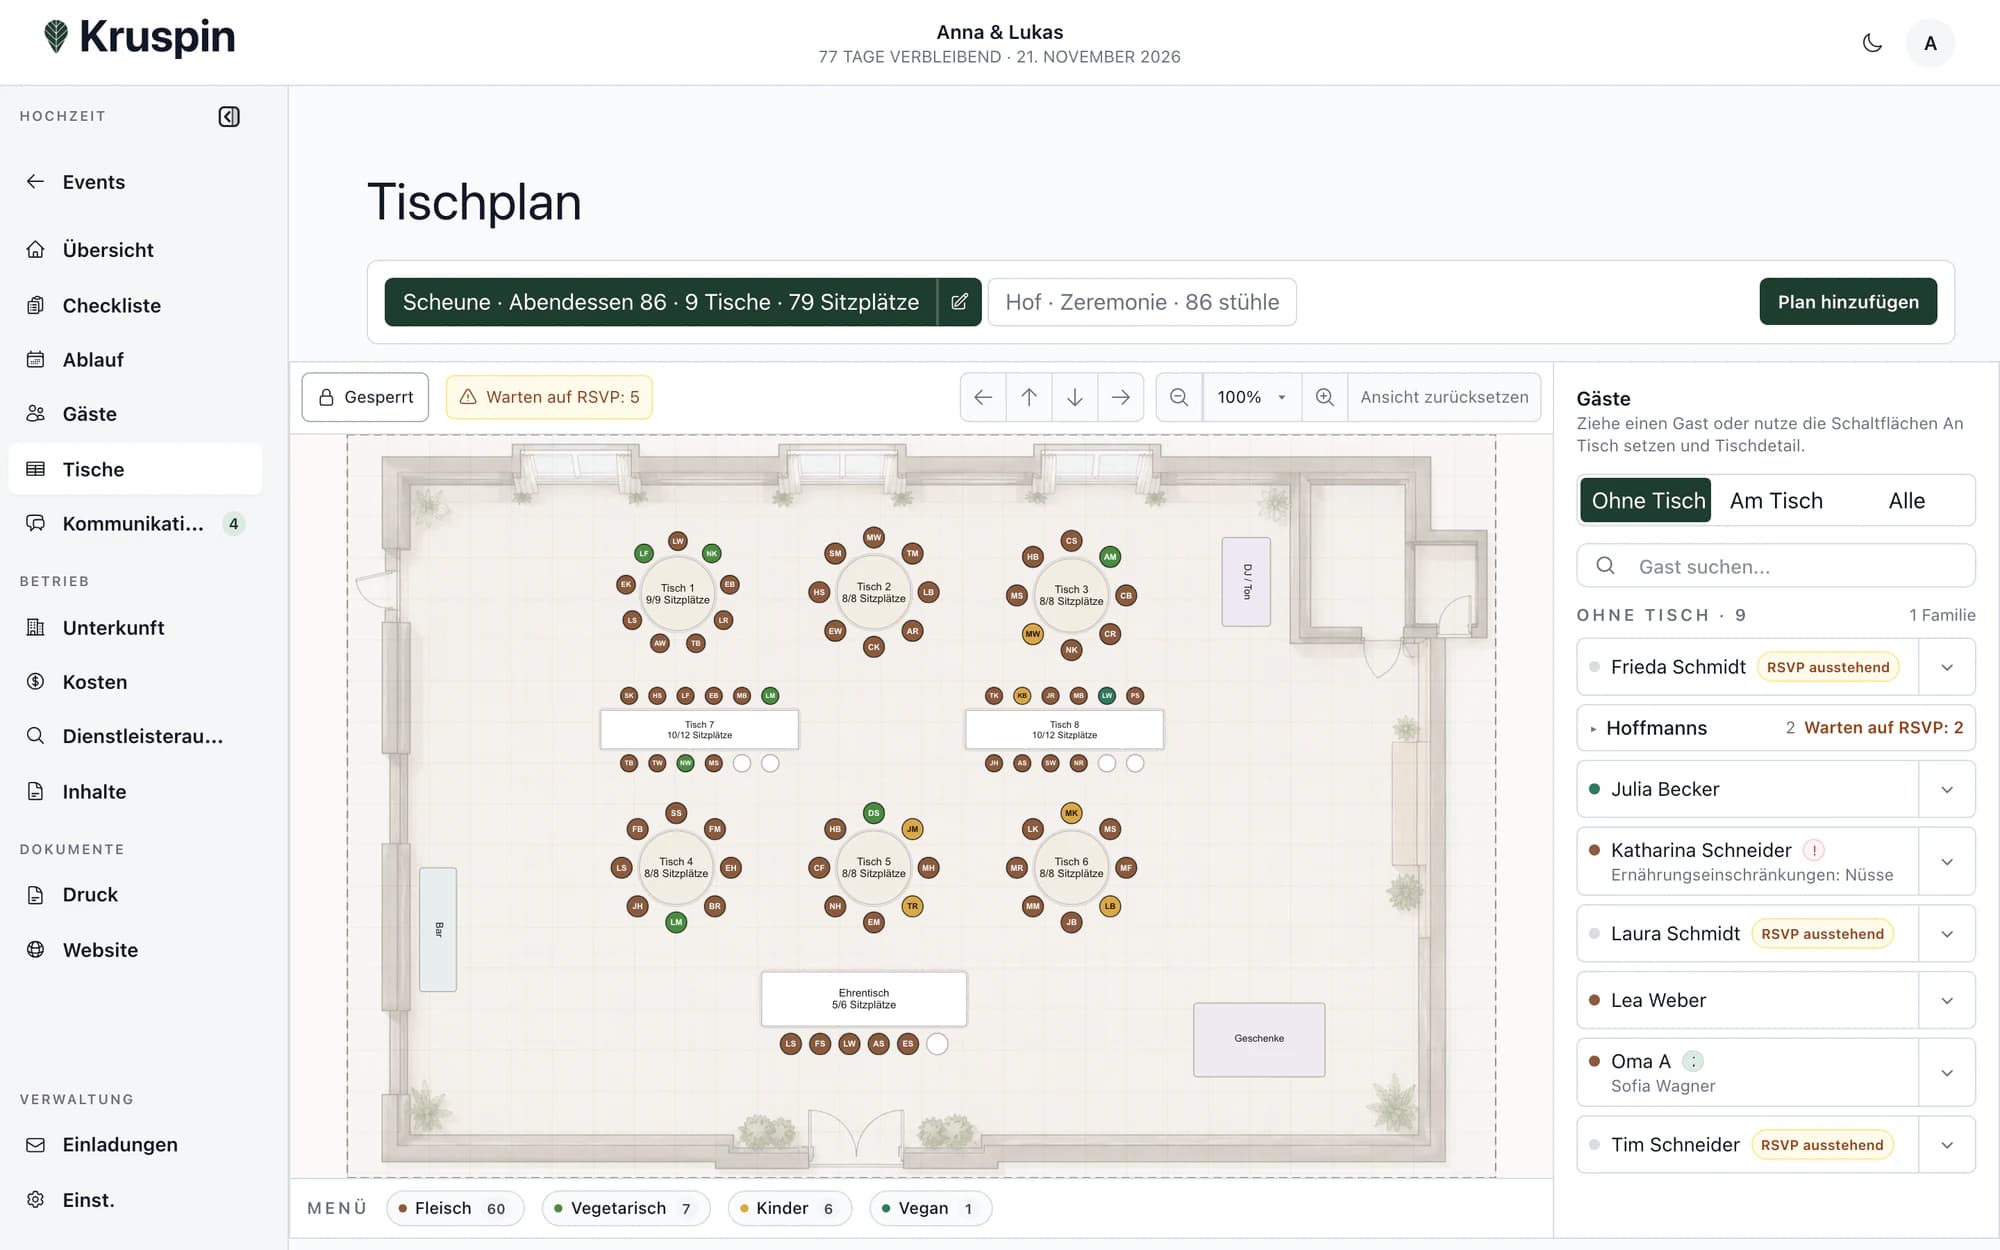Show guests in Am Tisch filter
The width and height of the screenshot is (2000, 1250).
pyautogui.click(x=1776, y=501)
